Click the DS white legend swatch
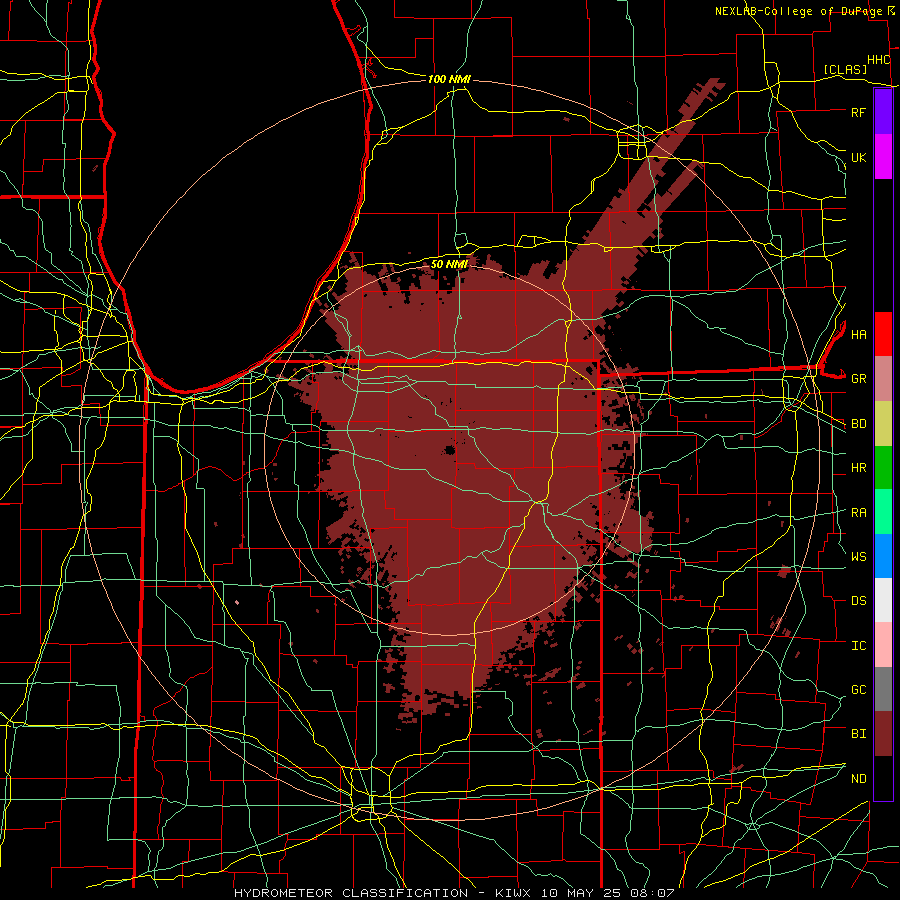900x900 pixels. click(x=883, y=600)
